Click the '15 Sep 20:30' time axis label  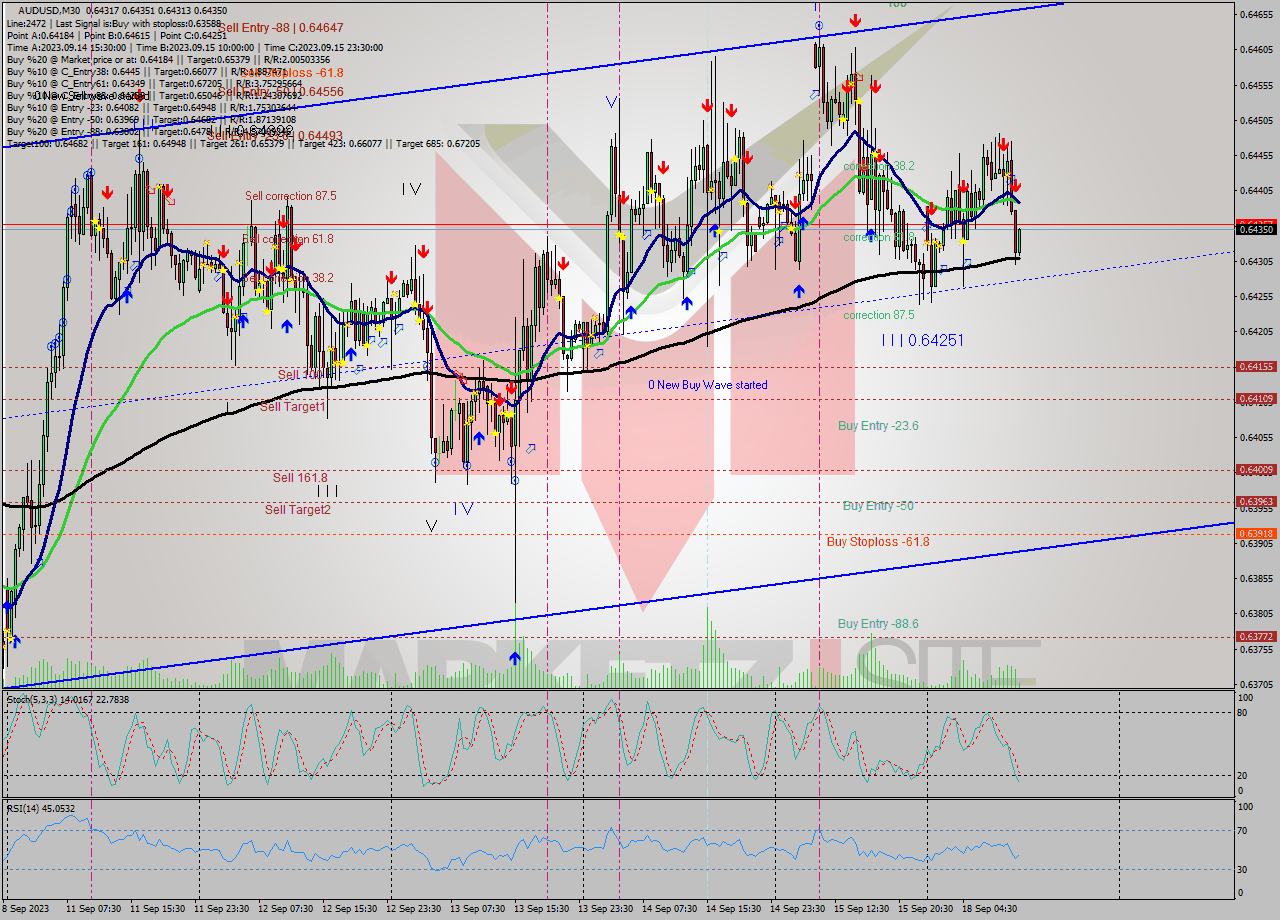(926, 909)
